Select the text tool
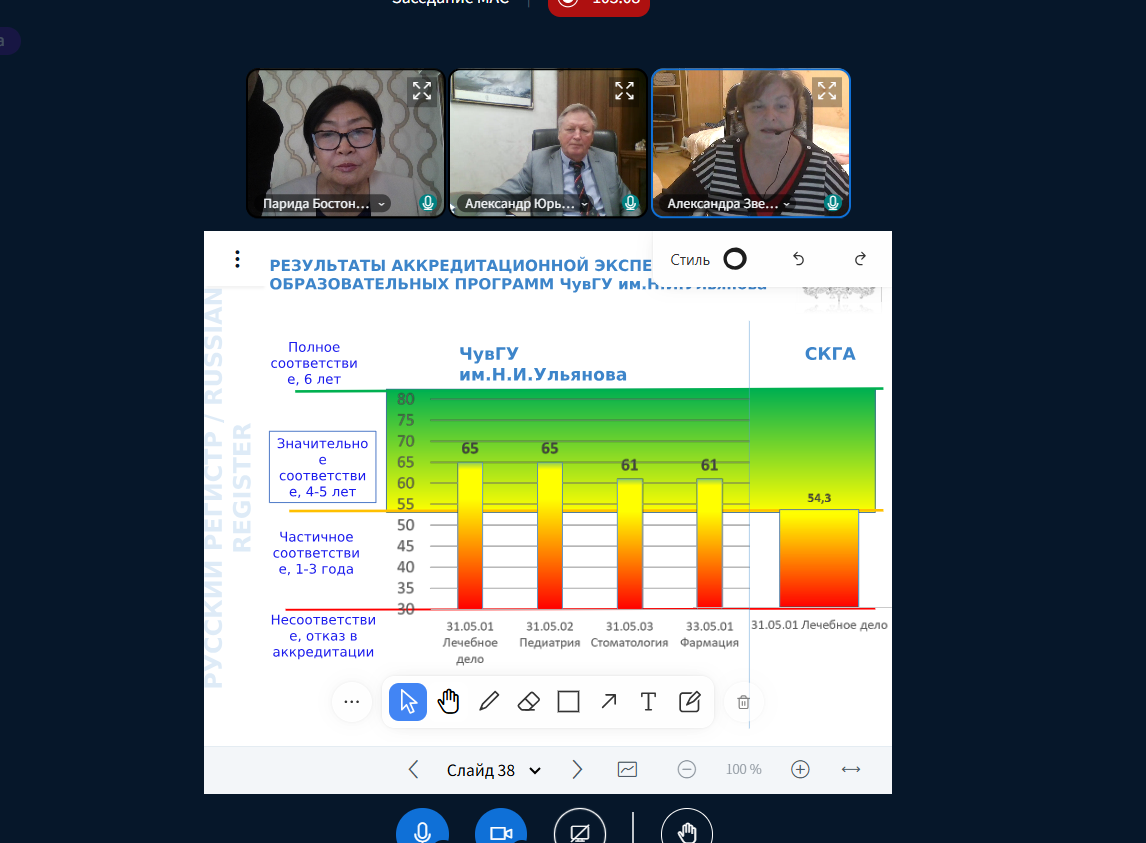This screenshot has height=843, width=1146. 648,702
